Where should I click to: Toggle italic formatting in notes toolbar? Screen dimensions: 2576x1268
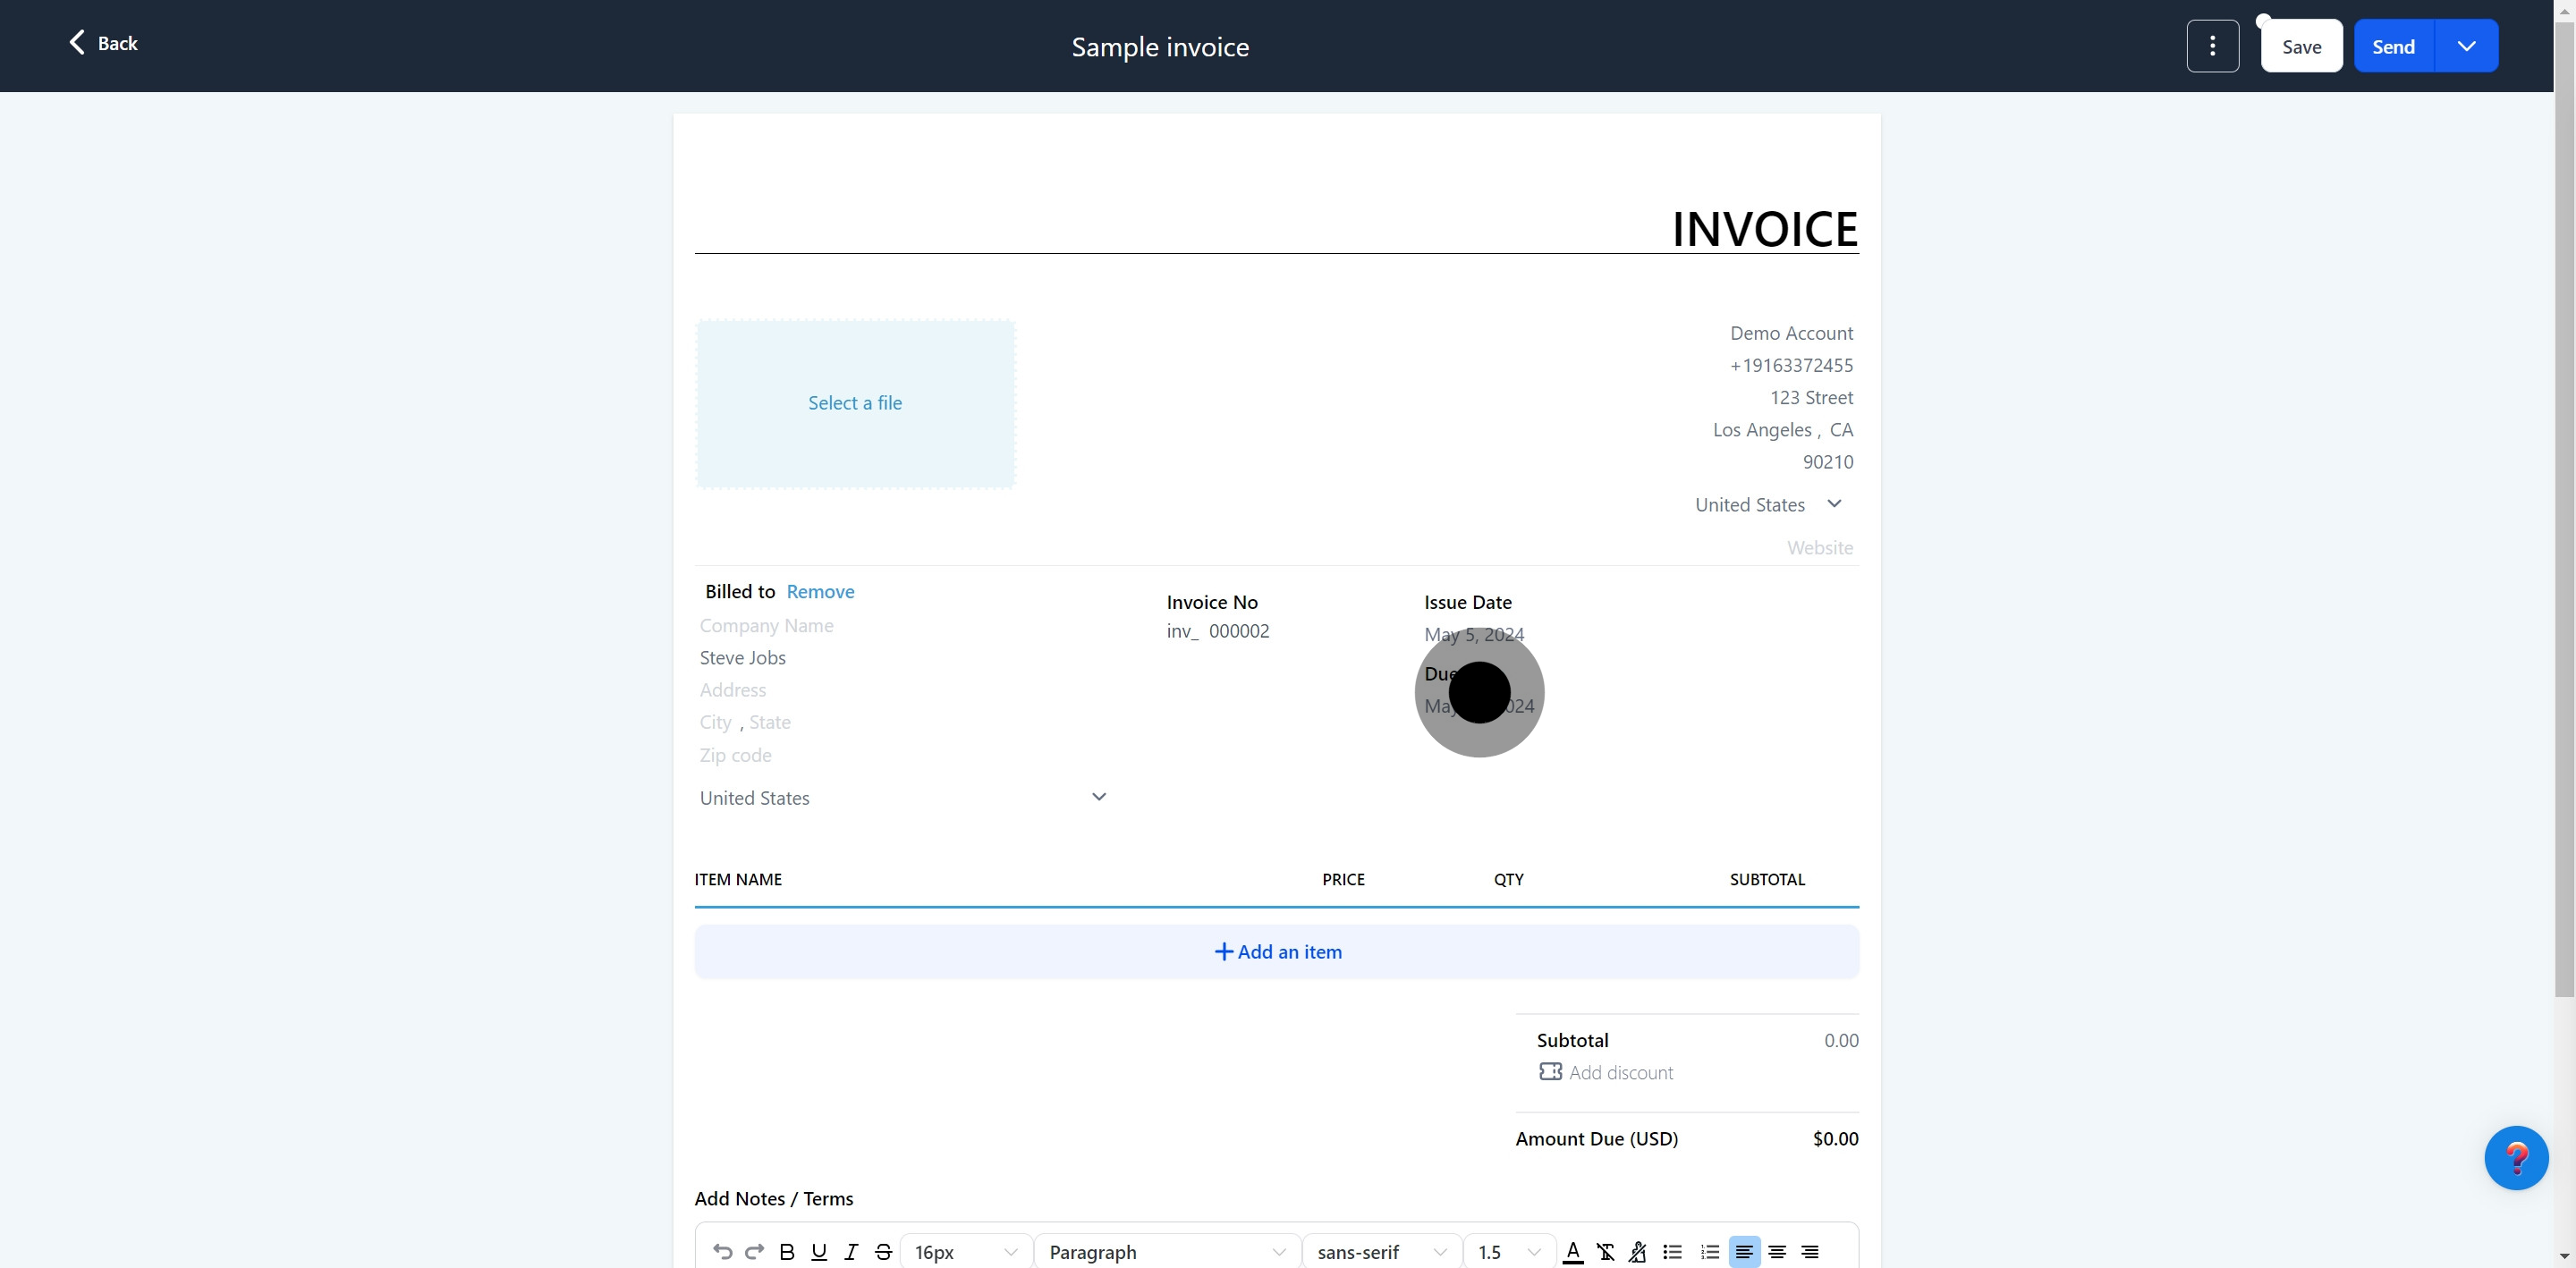(x=851, y=1251)
